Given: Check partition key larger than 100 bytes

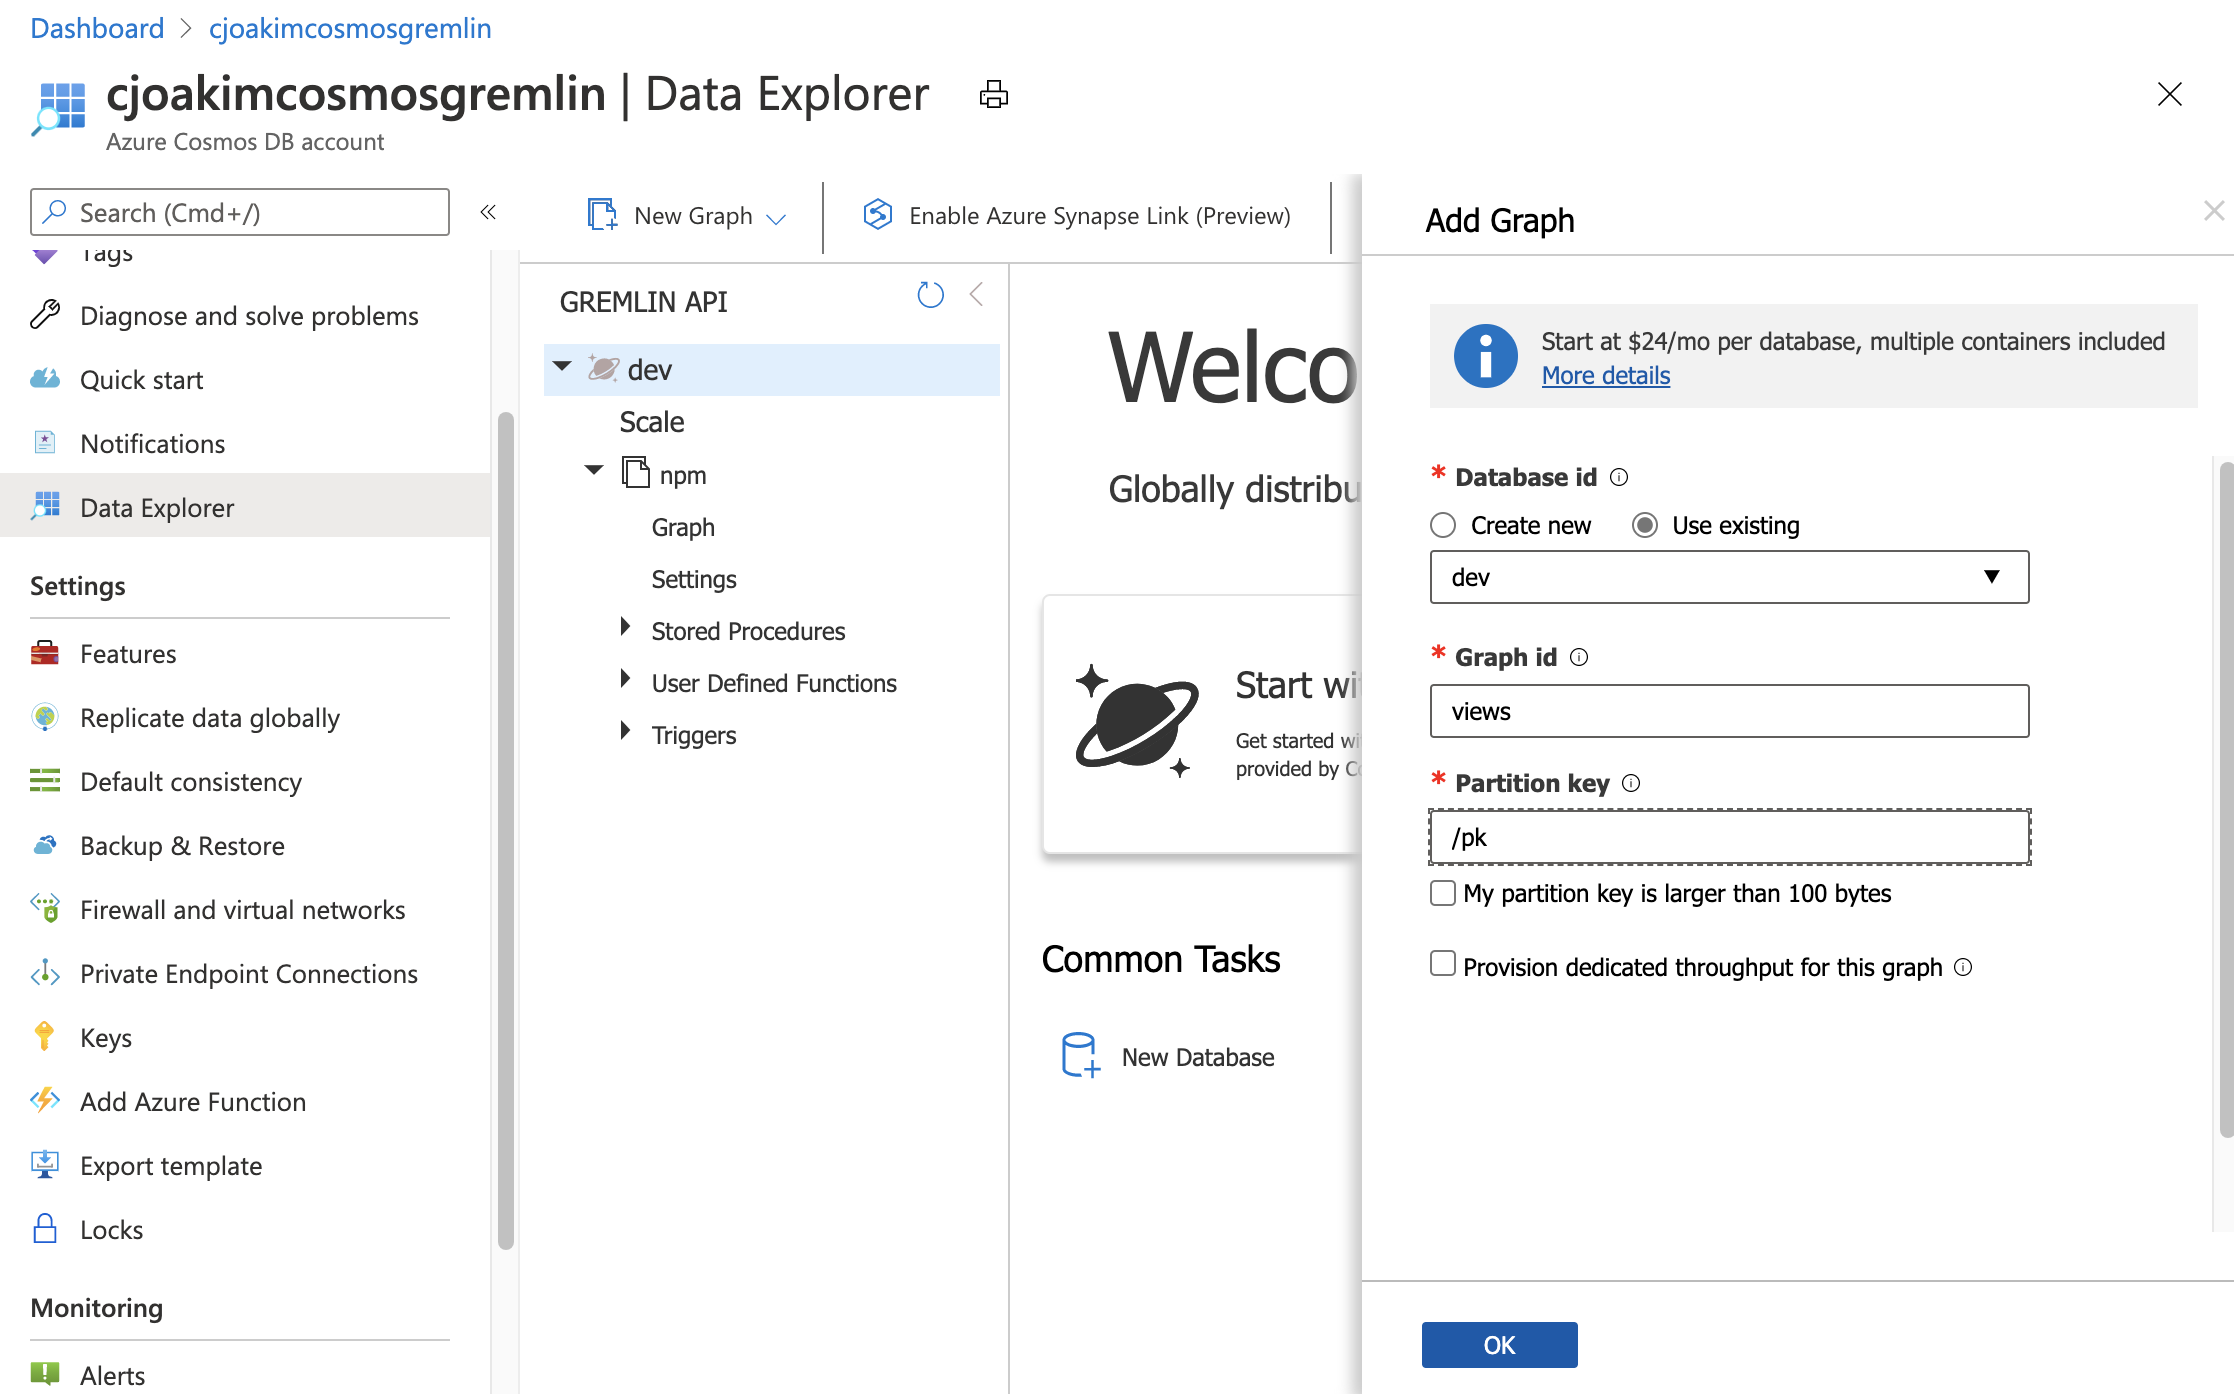Looking at the screenshot, I should (1443, 892).
